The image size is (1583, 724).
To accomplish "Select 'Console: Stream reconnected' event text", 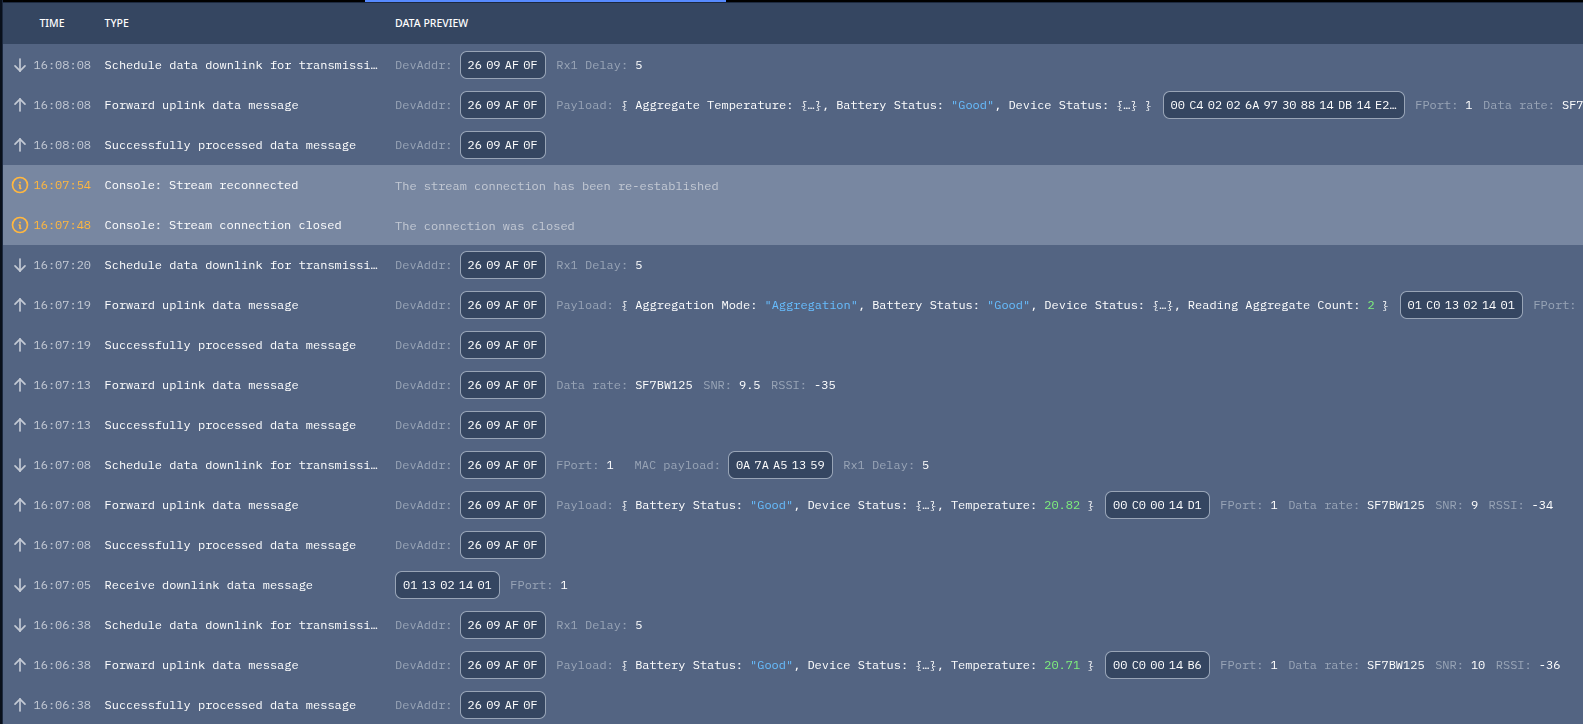I will 201,185.
